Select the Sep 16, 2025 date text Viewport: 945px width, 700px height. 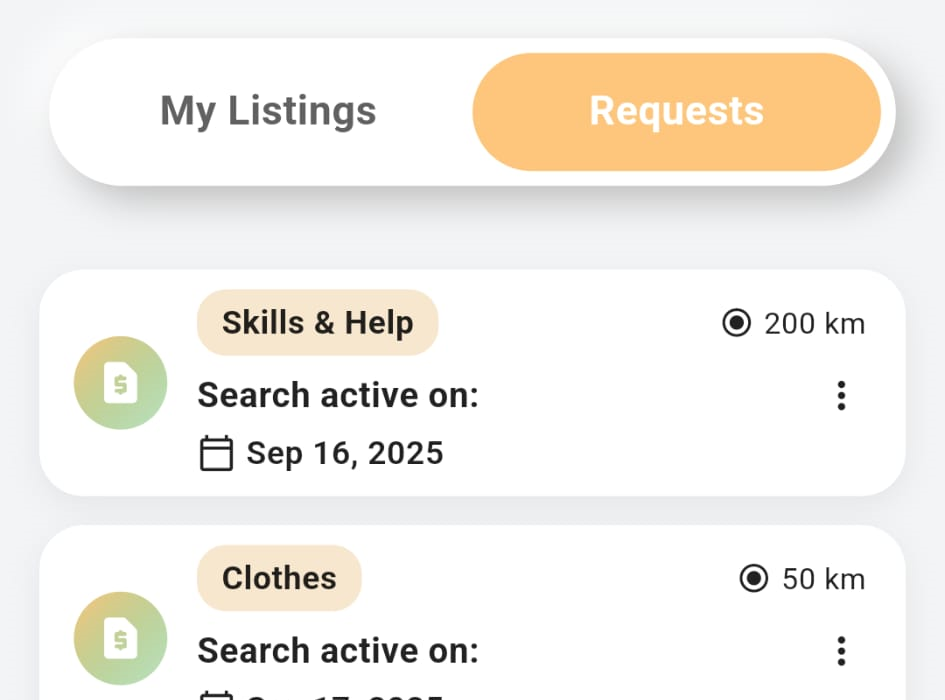[345, 453]
